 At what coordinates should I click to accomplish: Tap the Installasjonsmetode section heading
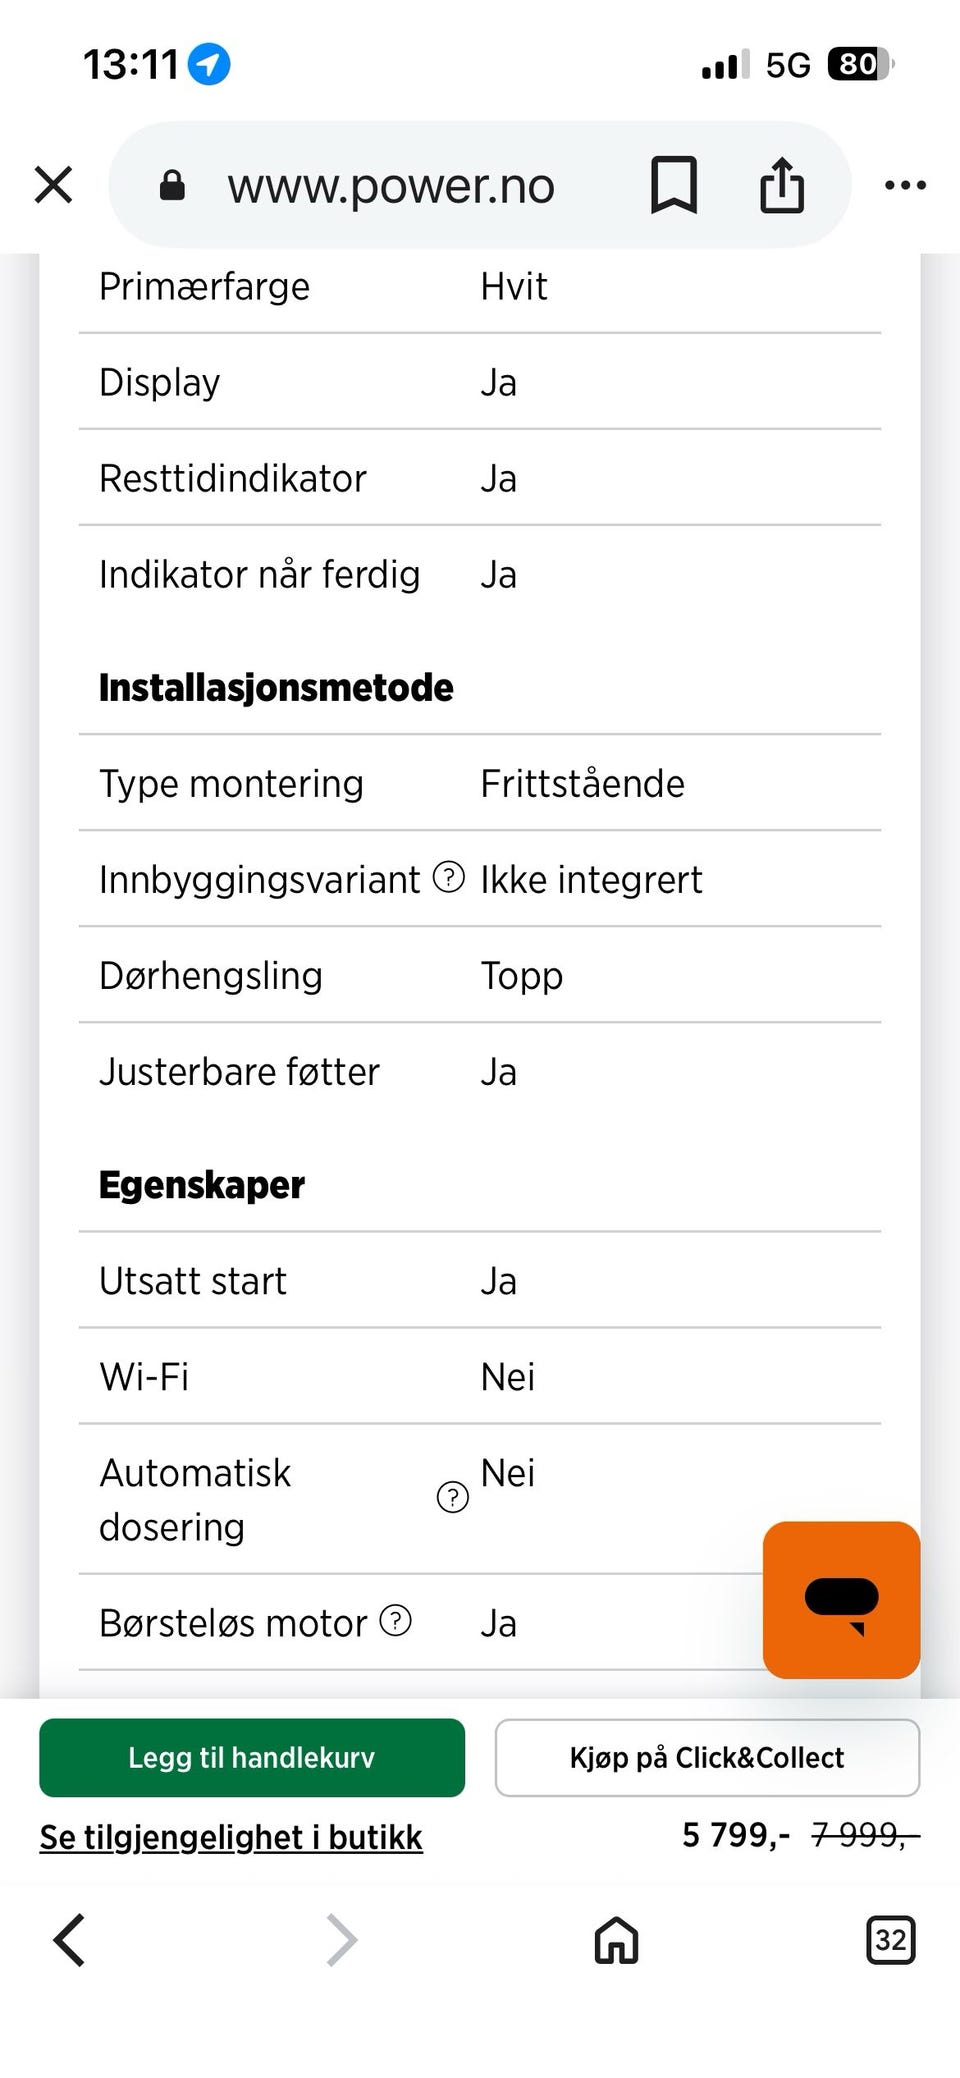tap(276, 688)
